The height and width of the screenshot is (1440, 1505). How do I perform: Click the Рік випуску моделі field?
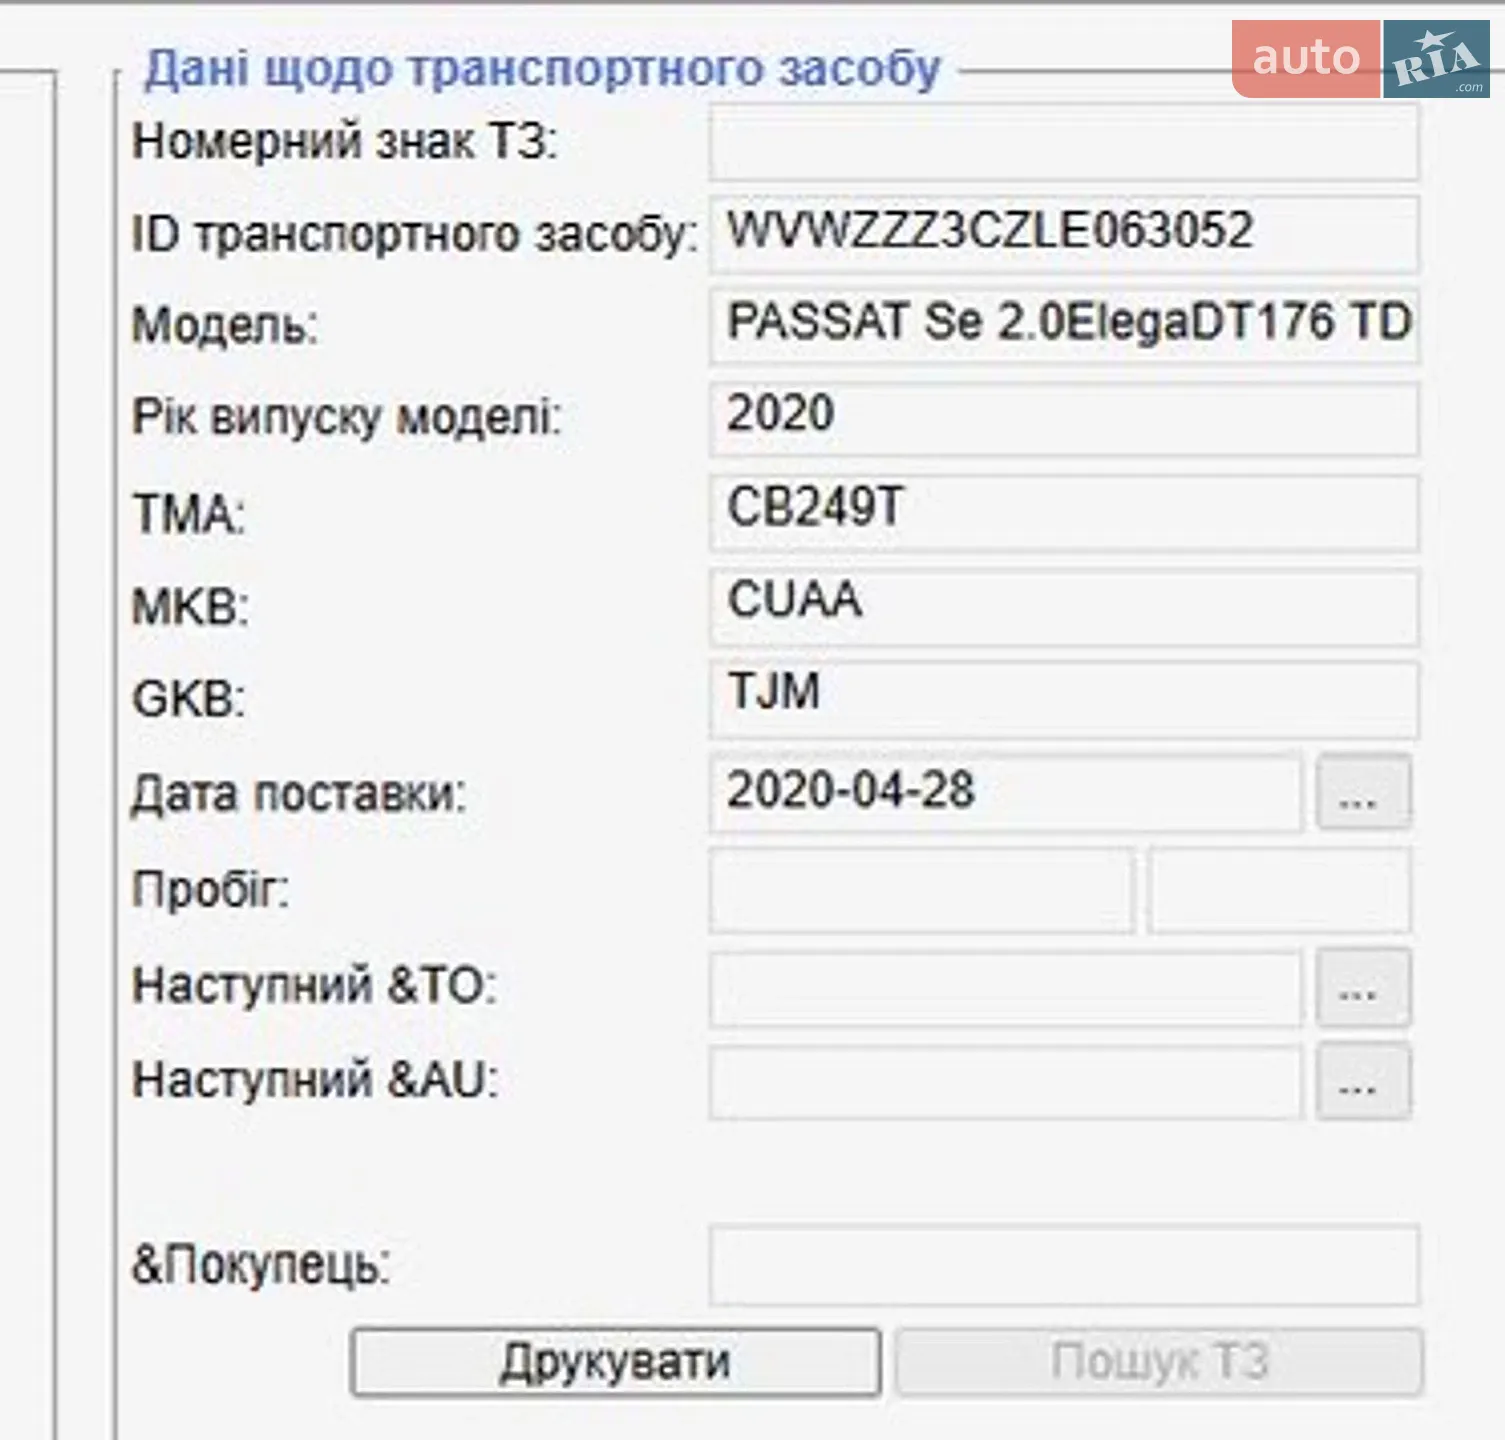(1064, 419)
